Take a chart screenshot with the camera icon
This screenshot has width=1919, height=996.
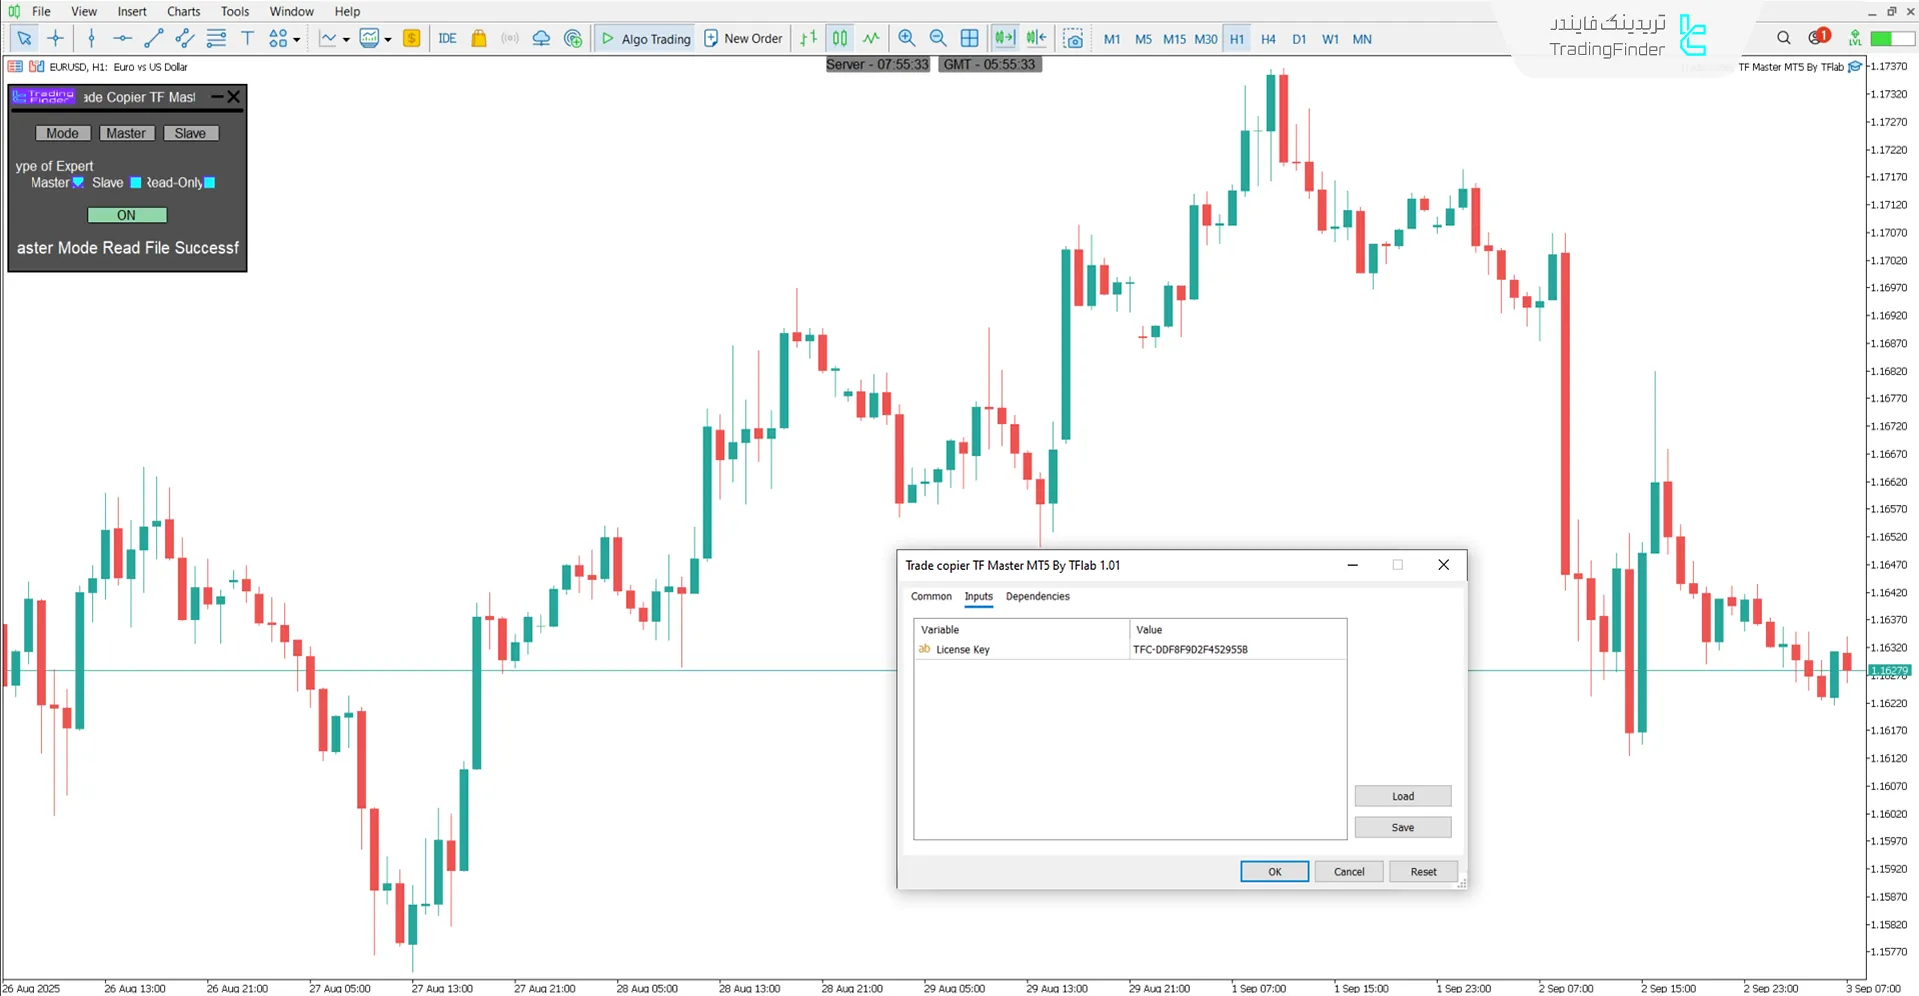[x=1073, y=38]
